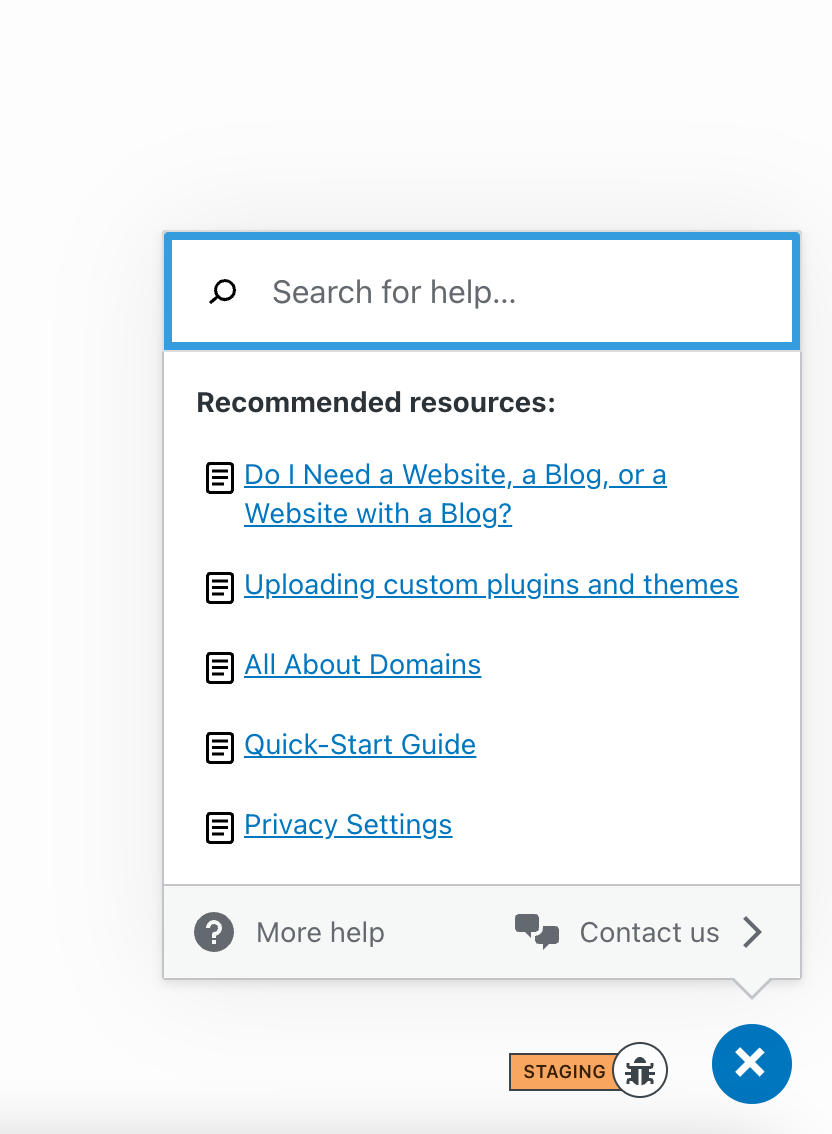Click the document icon beside Do I Need a Website
This screenshot has width=832, height=1134.
pos(220,478)
